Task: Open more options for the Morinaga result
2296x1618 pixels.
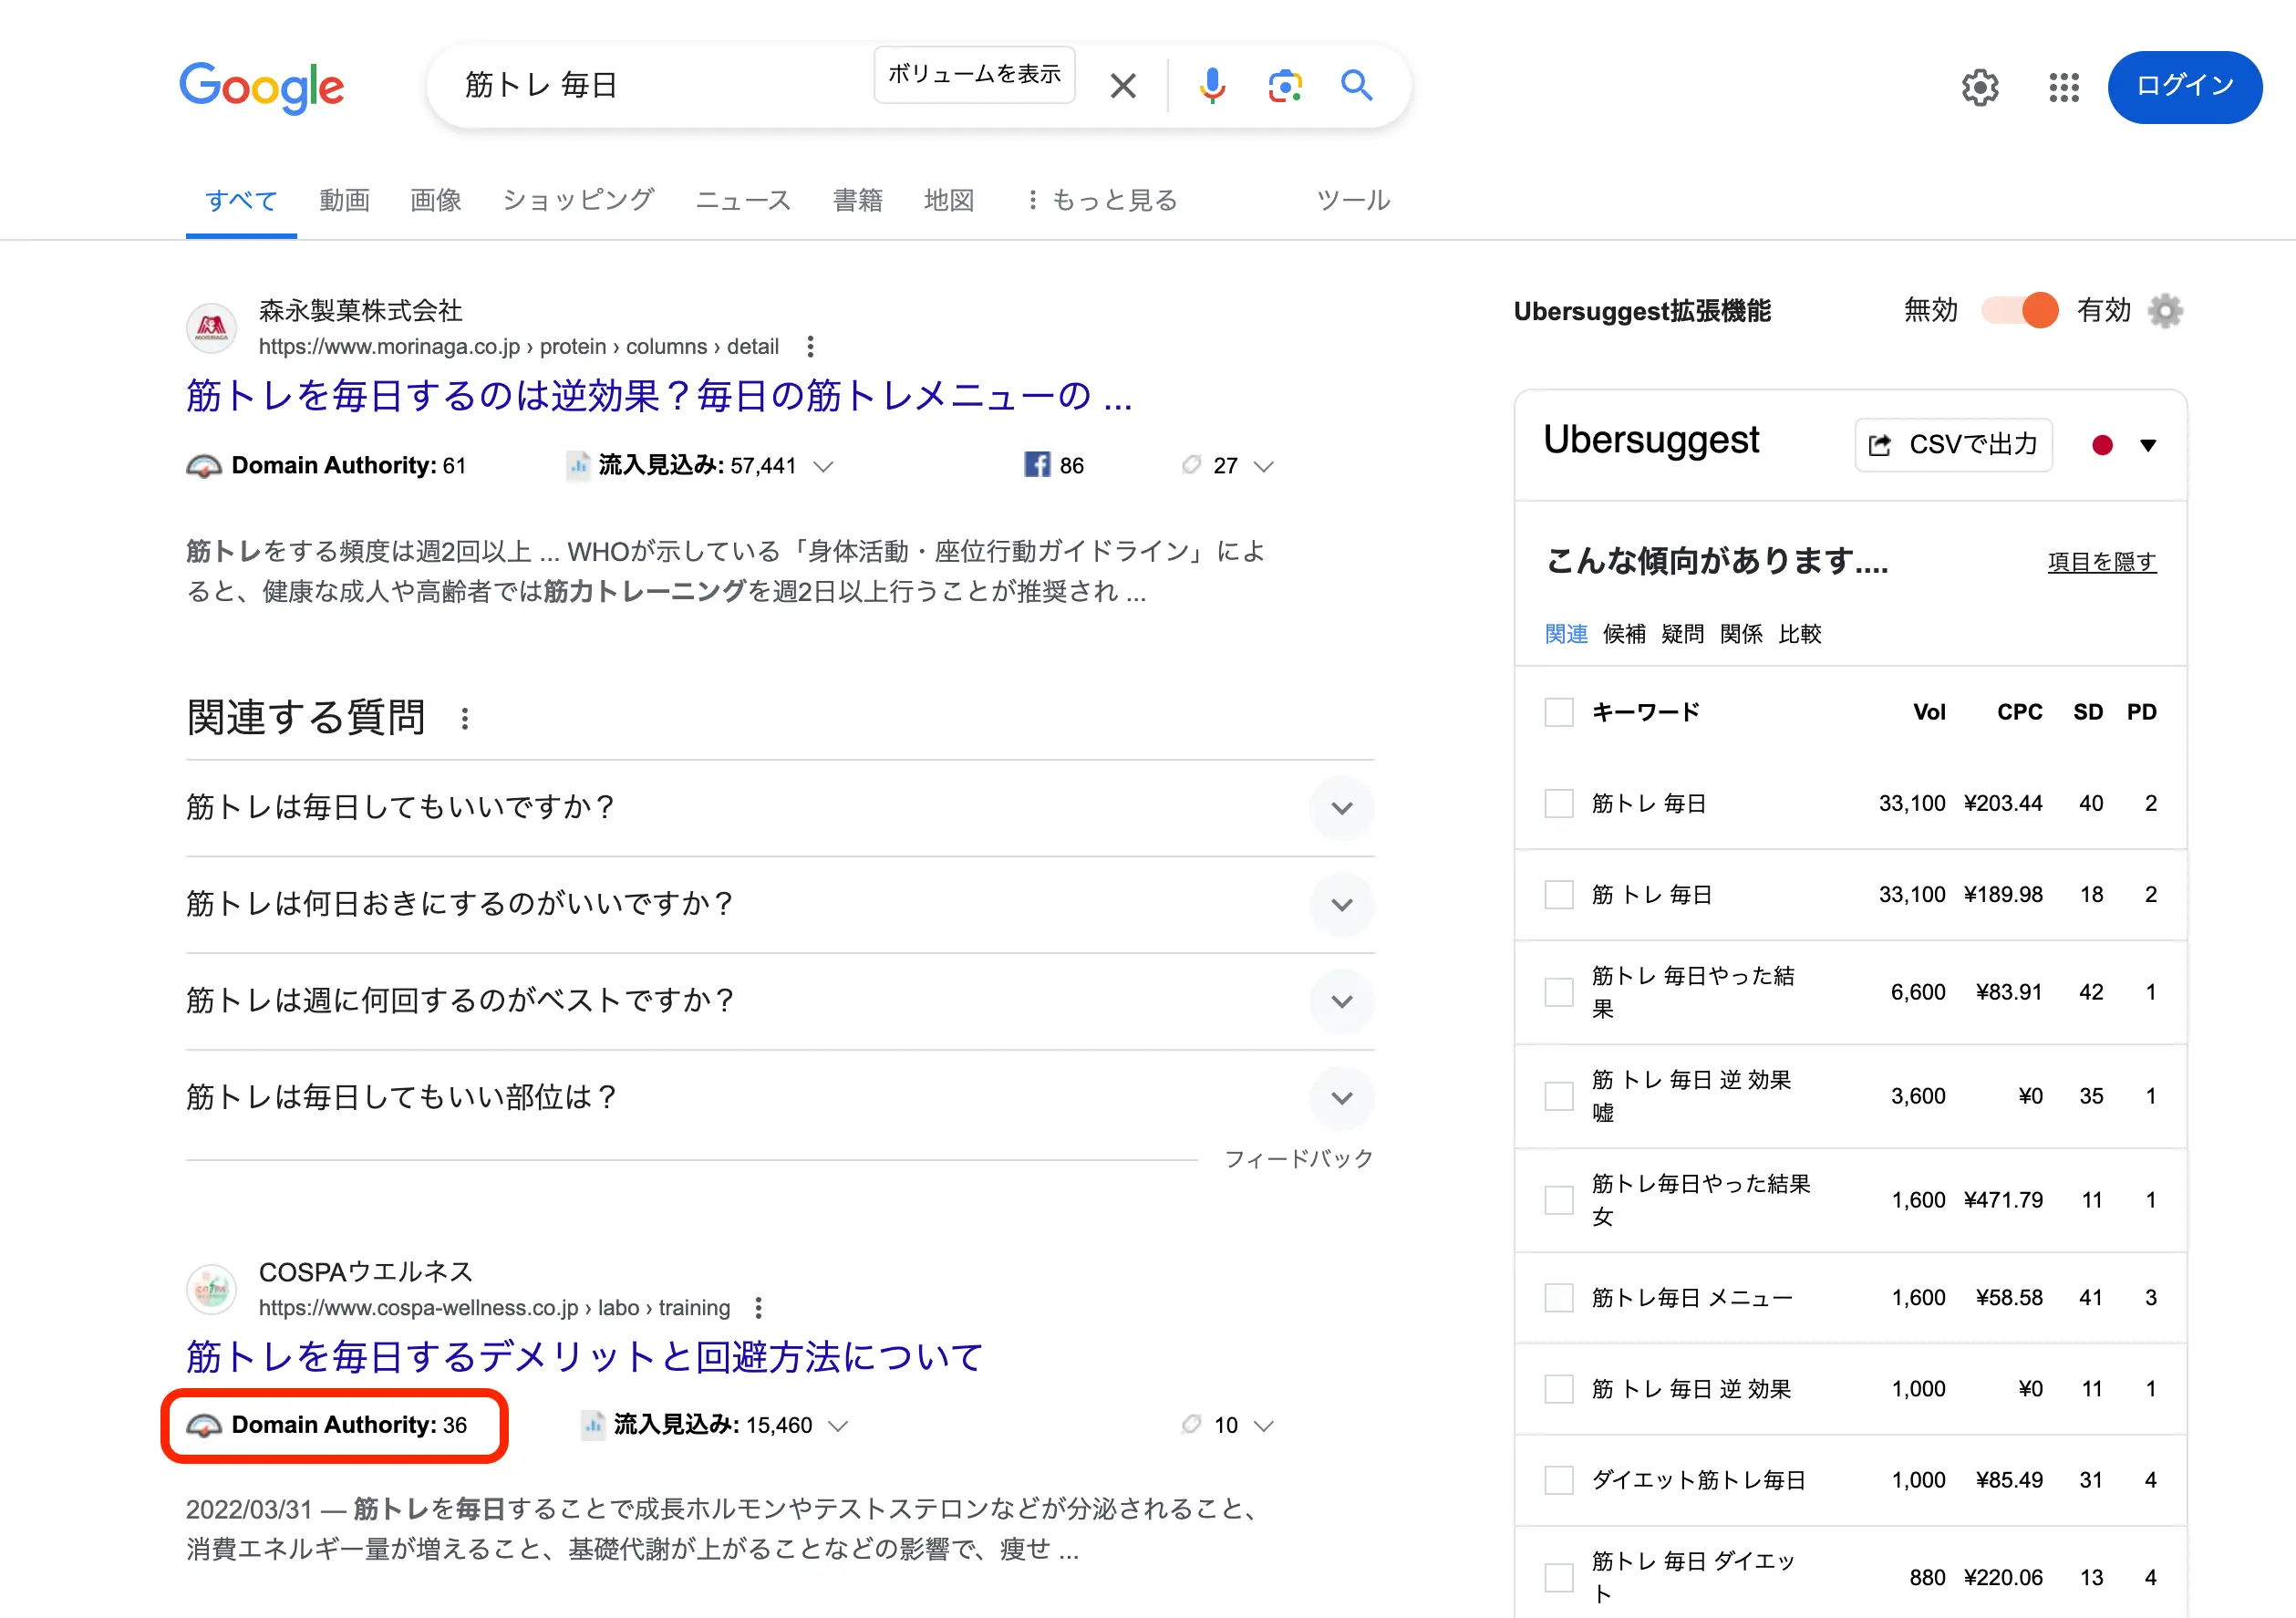Action: coord(810,346)
